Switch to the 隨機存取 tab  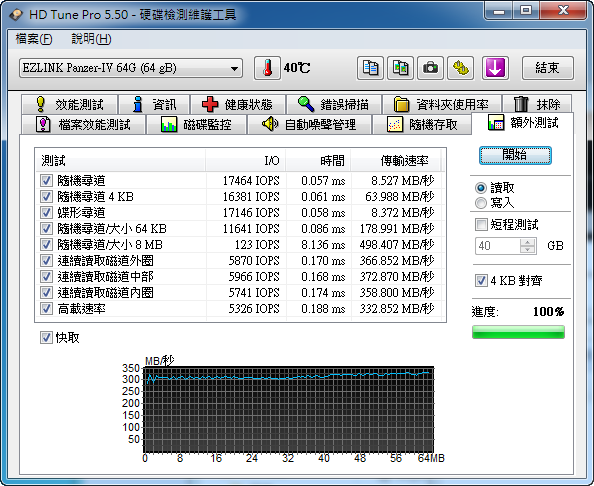[422, 124]
